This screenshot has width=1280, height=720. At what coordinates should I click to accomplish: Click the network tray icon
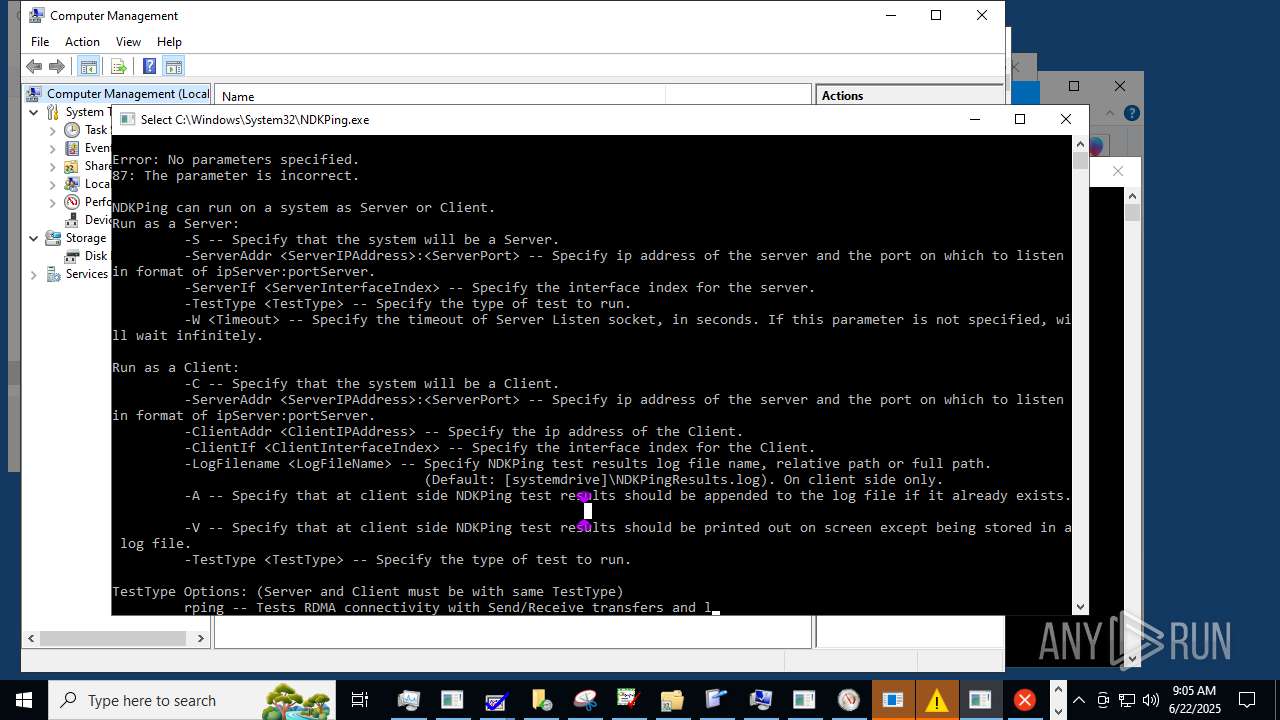pyautogui.click(x=1127, y=700)
